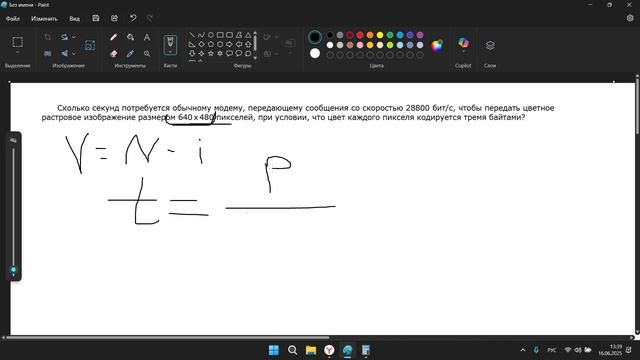640x360 pixels.
Task: Open the Файл menu
Action: point(13,18)
